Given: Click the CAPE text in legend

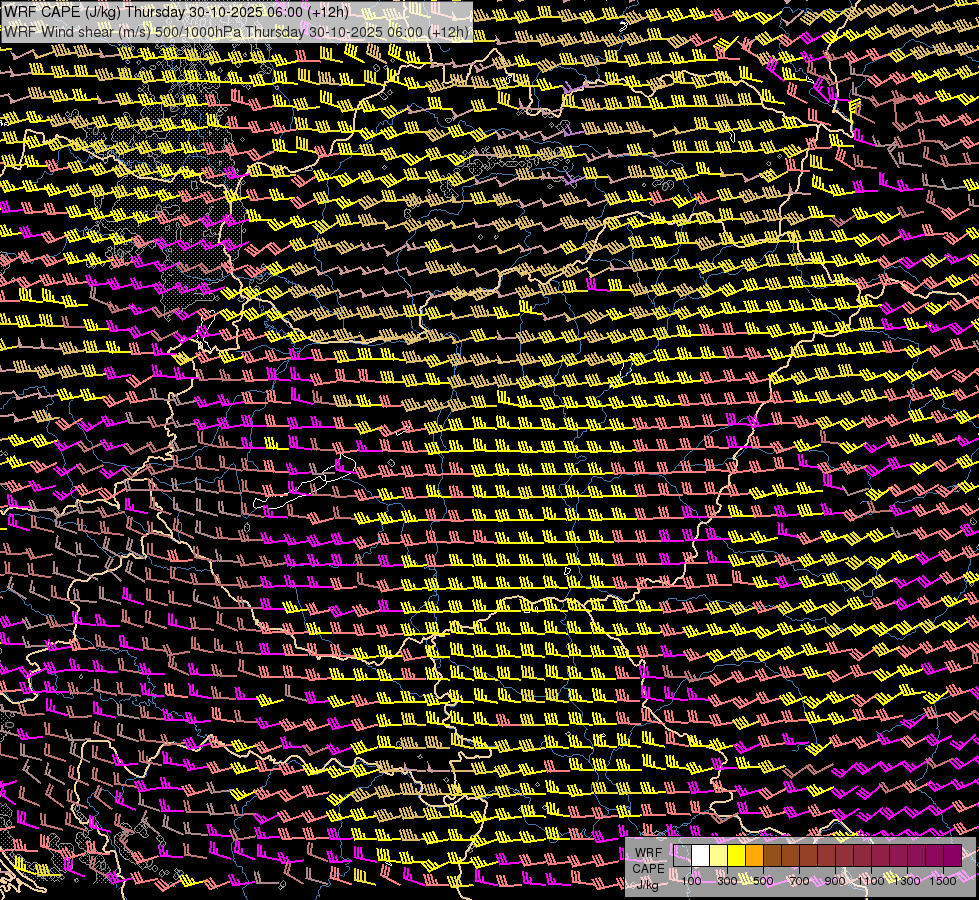Looking at the screenshot, I should pyautogui.click(x=648, y=868).
